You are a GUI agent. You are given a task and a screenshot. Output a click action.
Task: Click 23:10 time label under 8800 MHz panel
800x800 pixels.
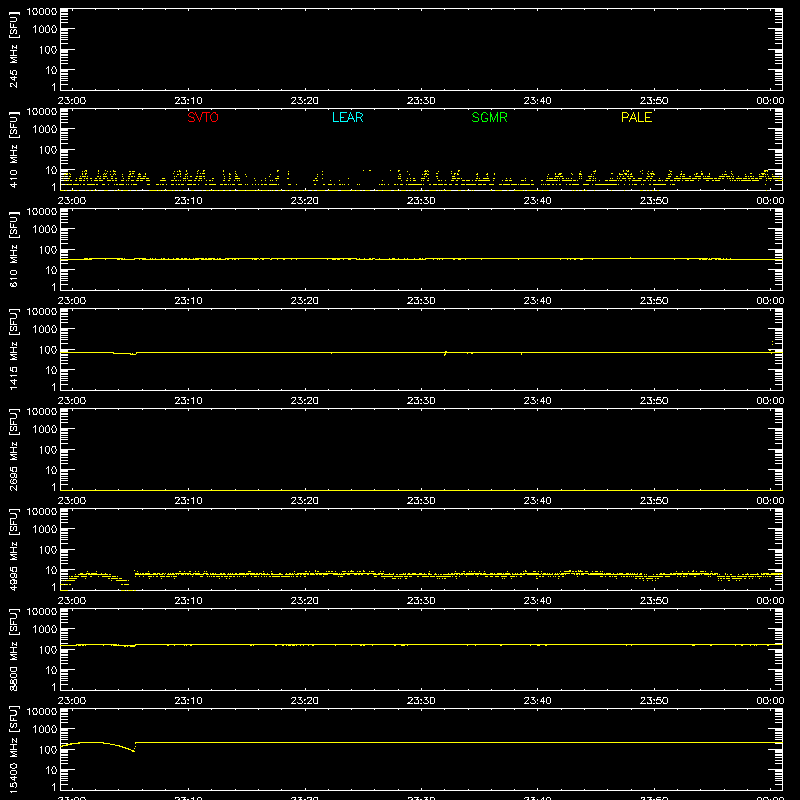188,701
